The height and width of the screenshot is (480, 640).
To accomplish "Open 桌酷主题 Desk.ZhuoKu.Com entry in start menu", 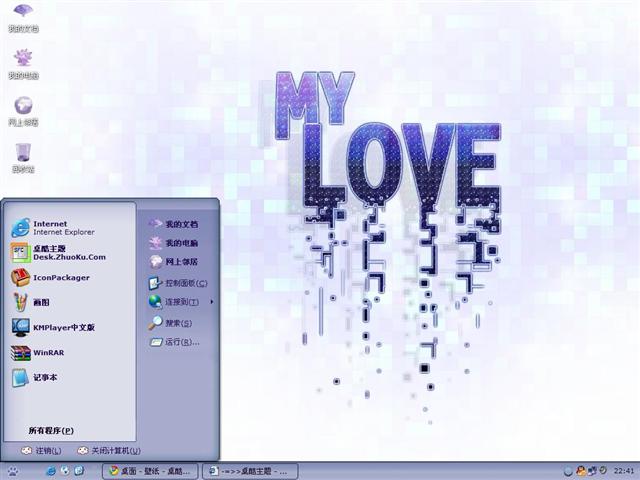I will pos(58,253).
